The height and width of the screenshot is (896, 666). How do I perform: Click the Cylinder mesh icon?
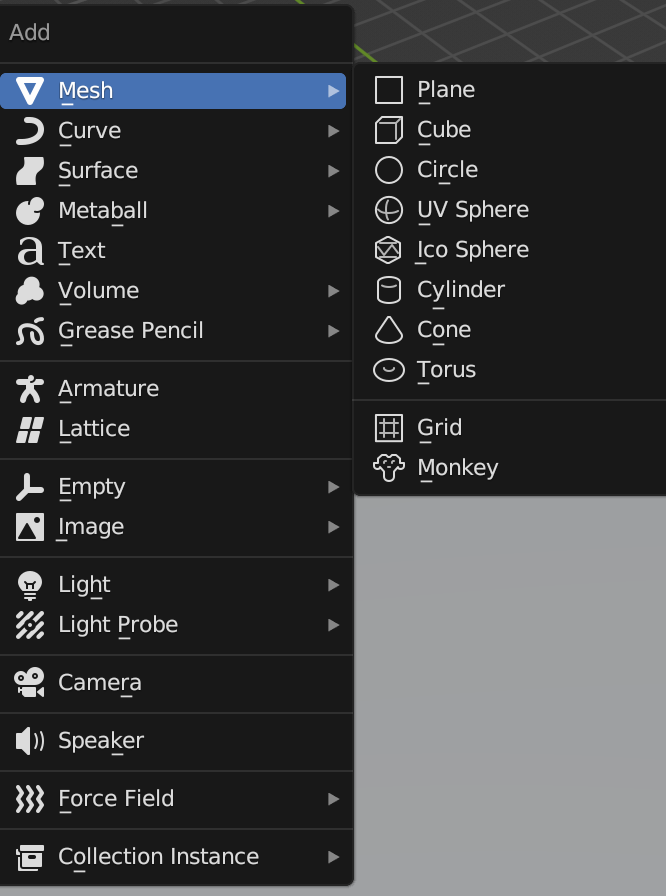388,290
